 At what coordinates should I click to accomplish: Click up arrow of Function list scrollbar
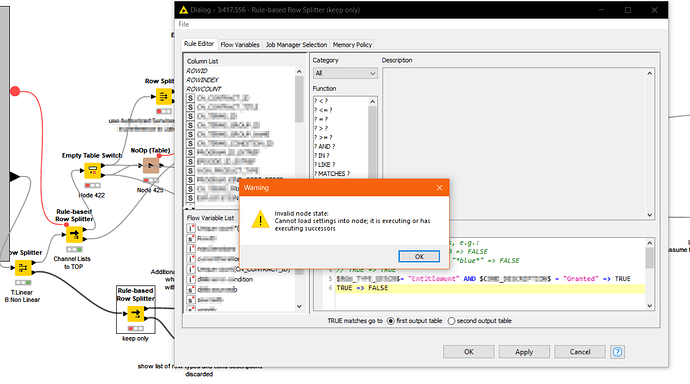tap(372, 102)
